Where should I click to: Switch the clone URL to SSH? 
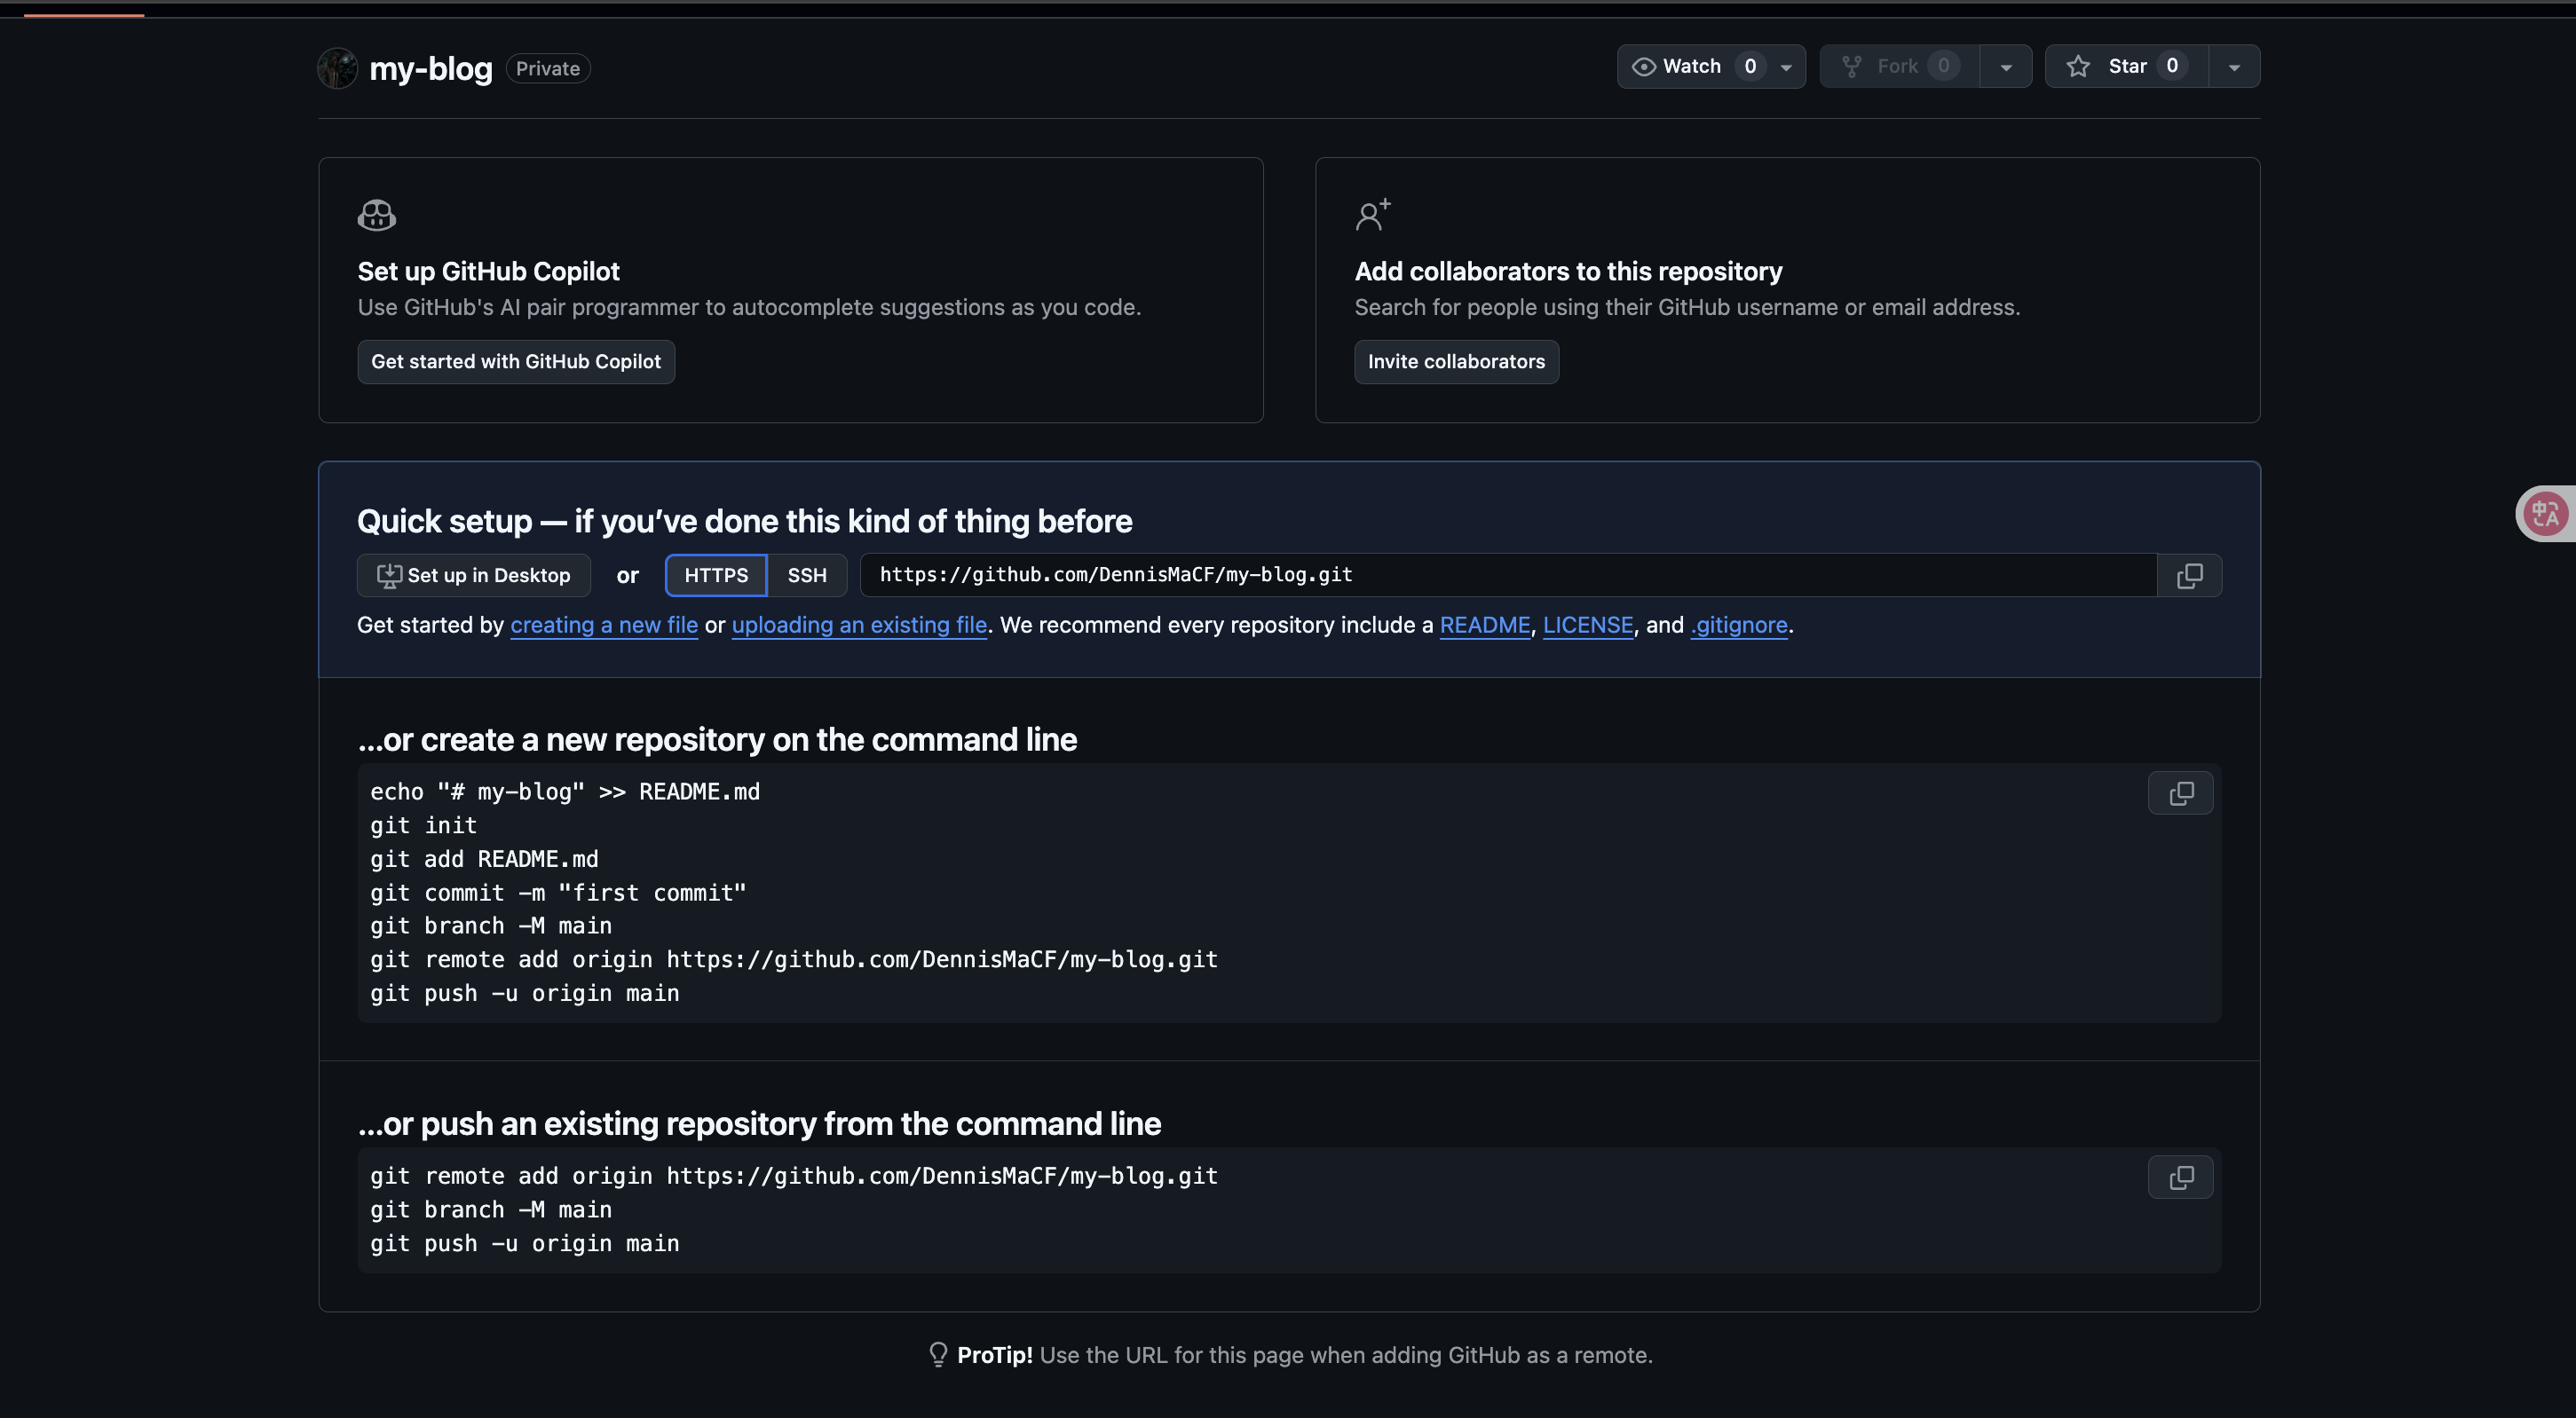806,575
